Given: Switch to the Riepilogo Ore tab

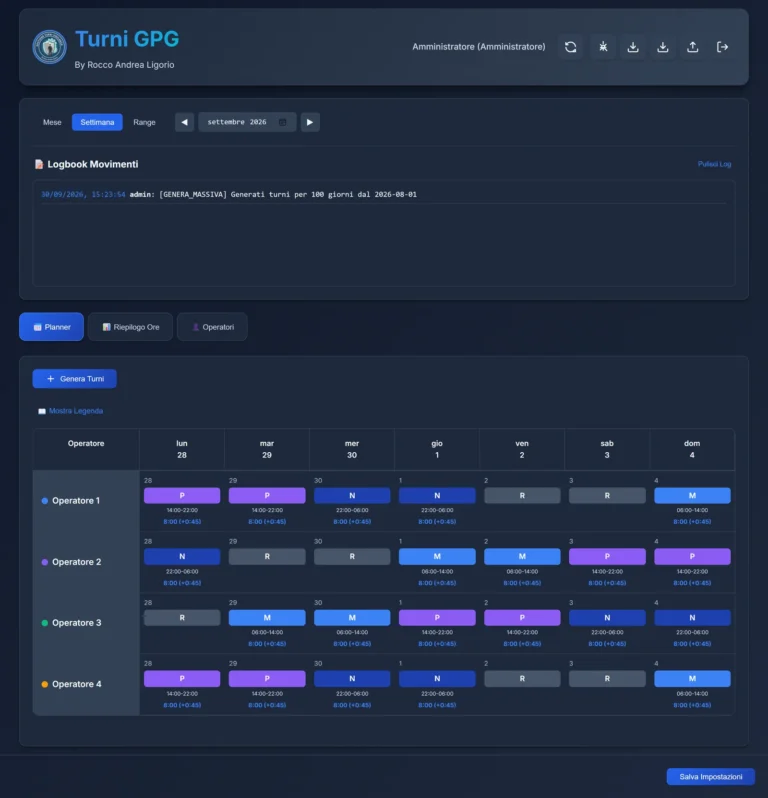Looking at the screenshot, I should [x=130, y=327].
